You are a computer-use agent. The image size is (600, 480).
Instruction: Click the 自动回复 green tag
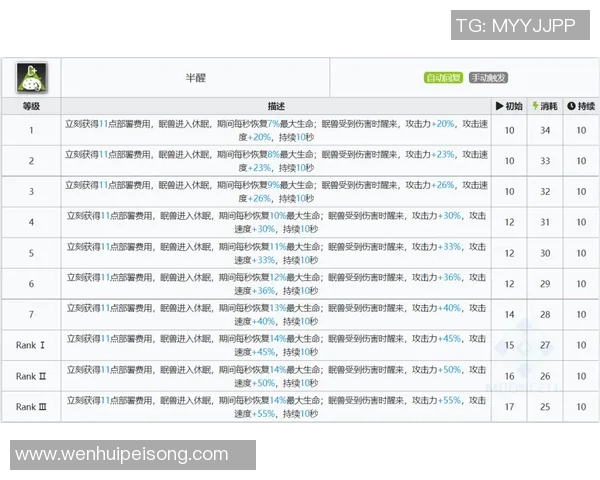pos(443,78)
